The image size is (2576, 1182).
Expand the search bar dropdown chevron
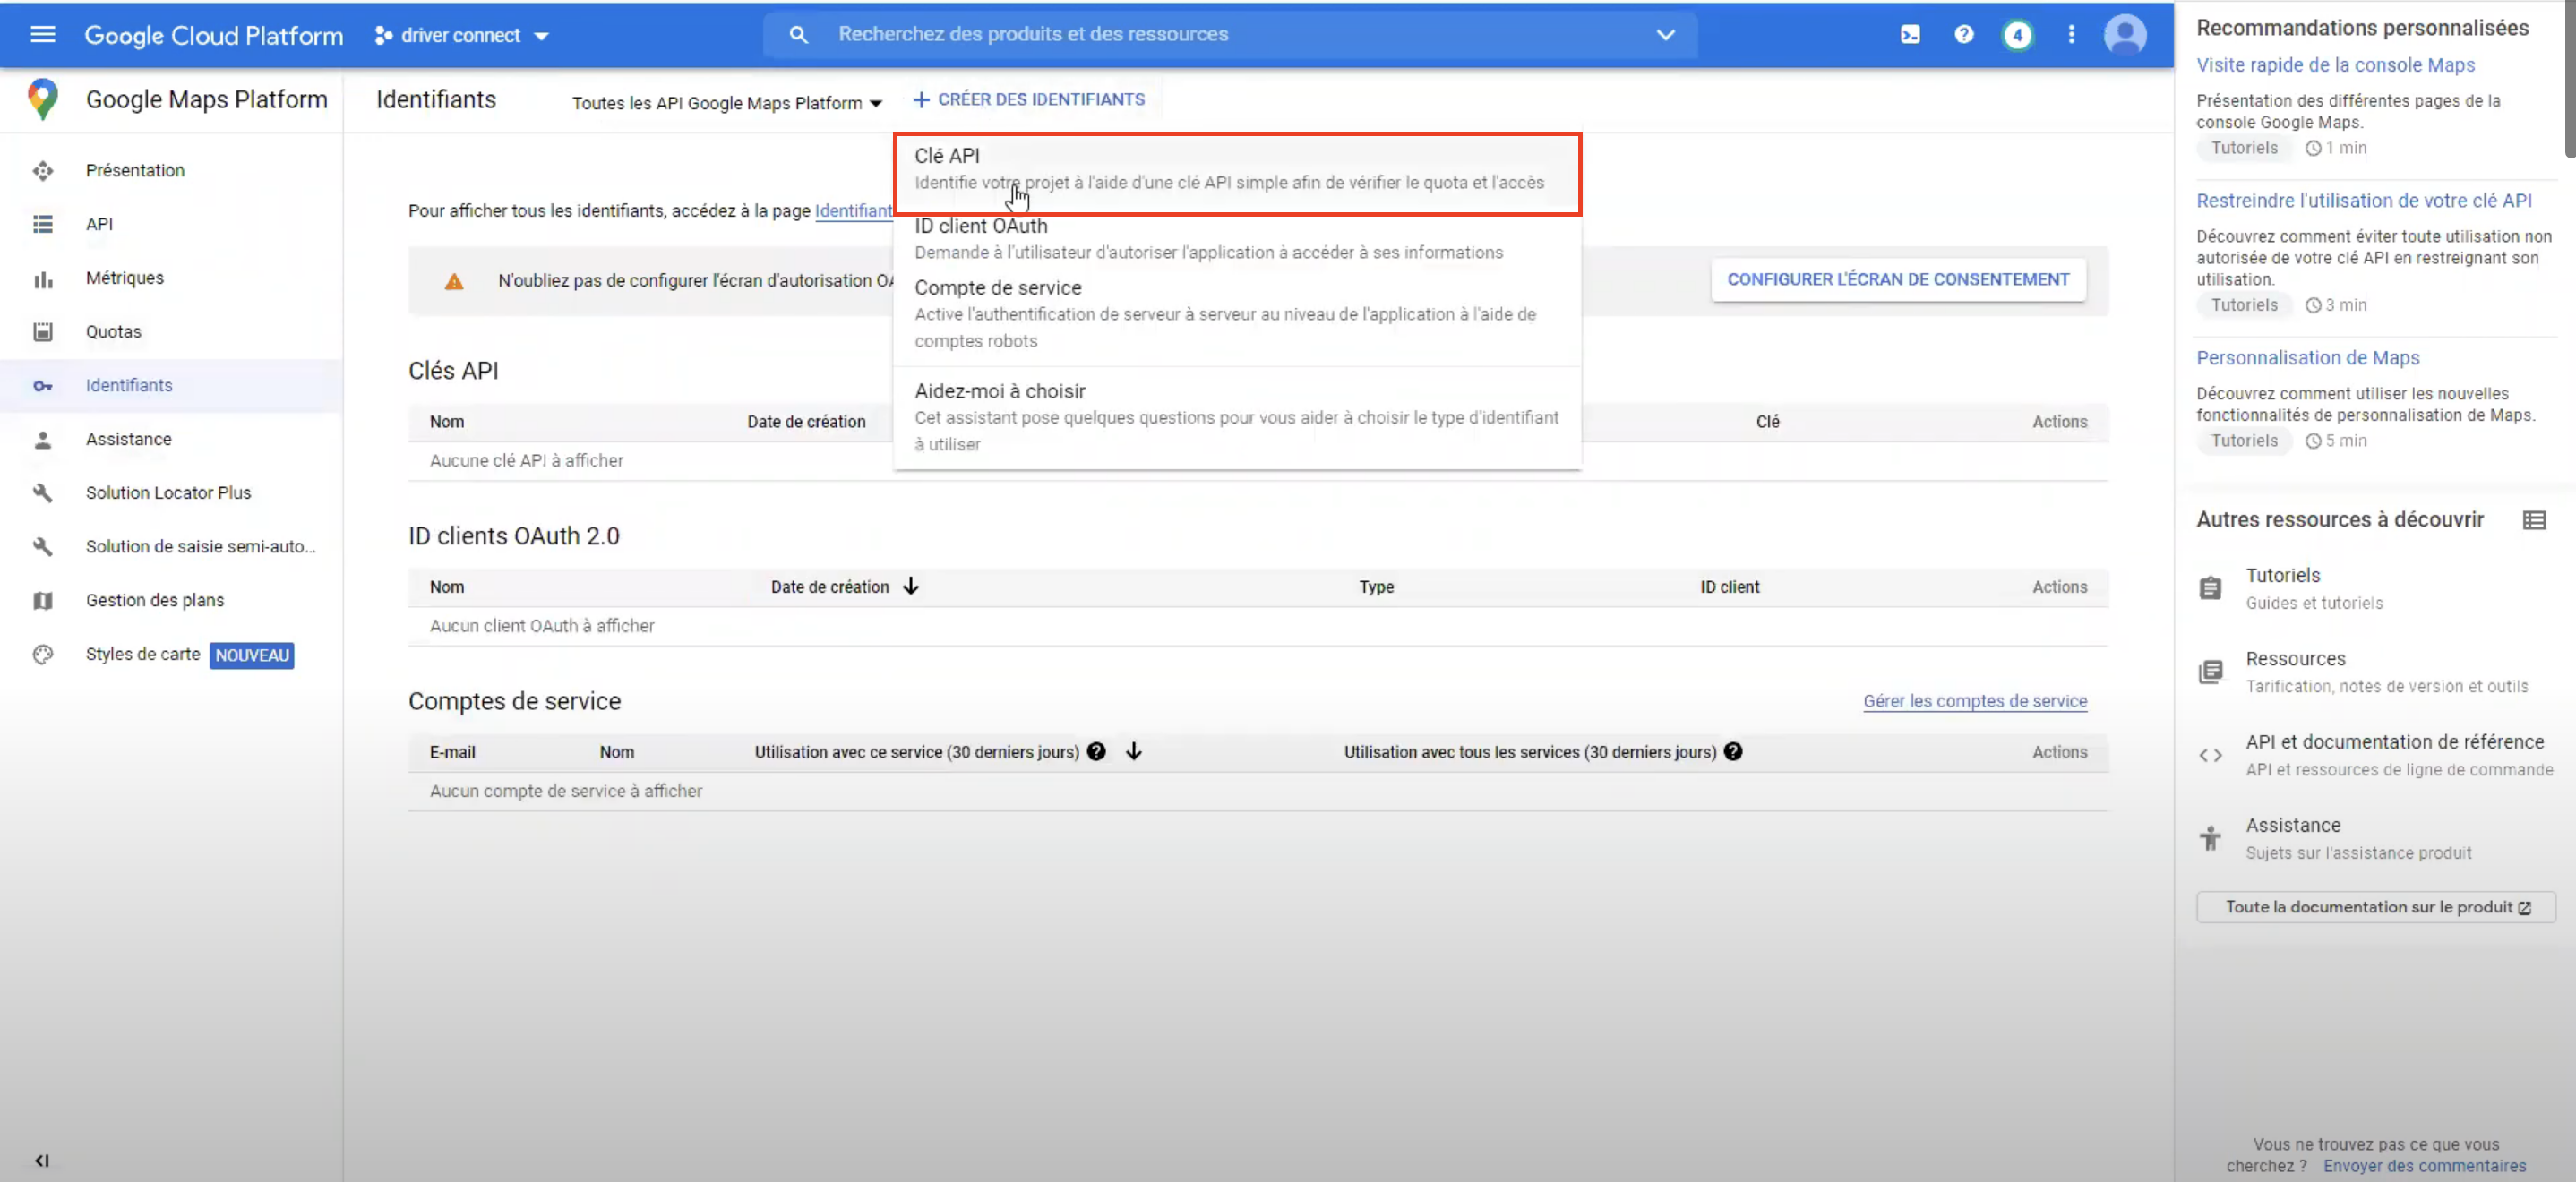point(1665,35)
